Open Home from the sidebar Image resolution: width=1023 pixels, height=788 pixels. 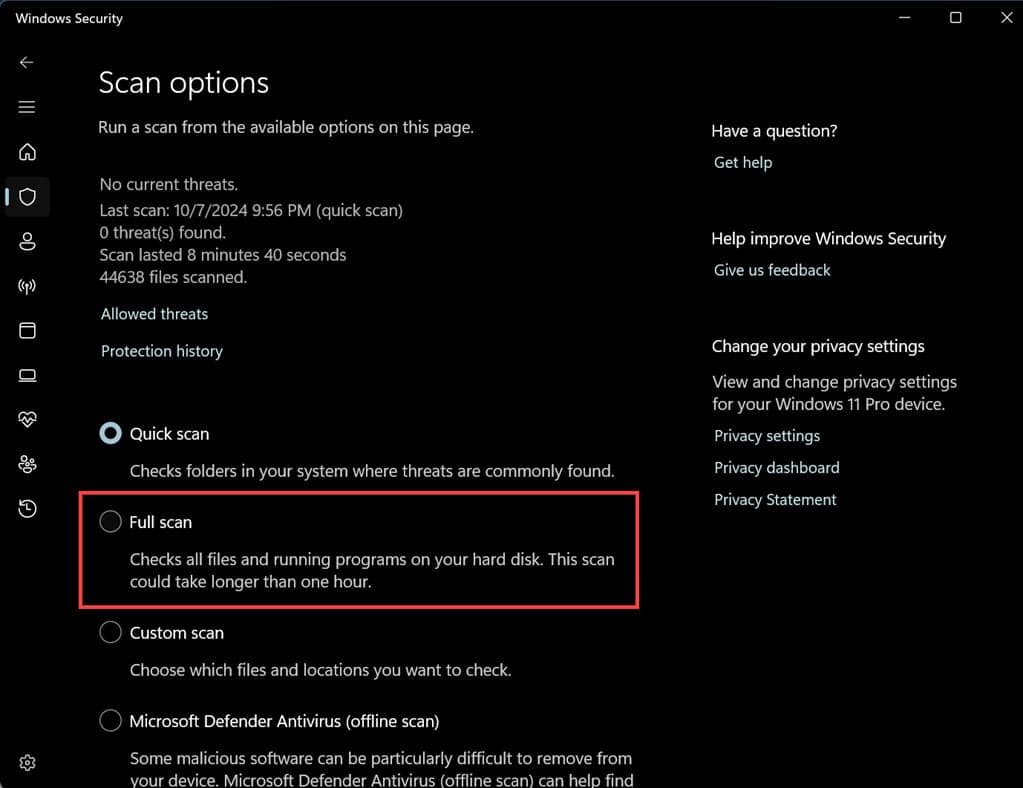[27, 152]
